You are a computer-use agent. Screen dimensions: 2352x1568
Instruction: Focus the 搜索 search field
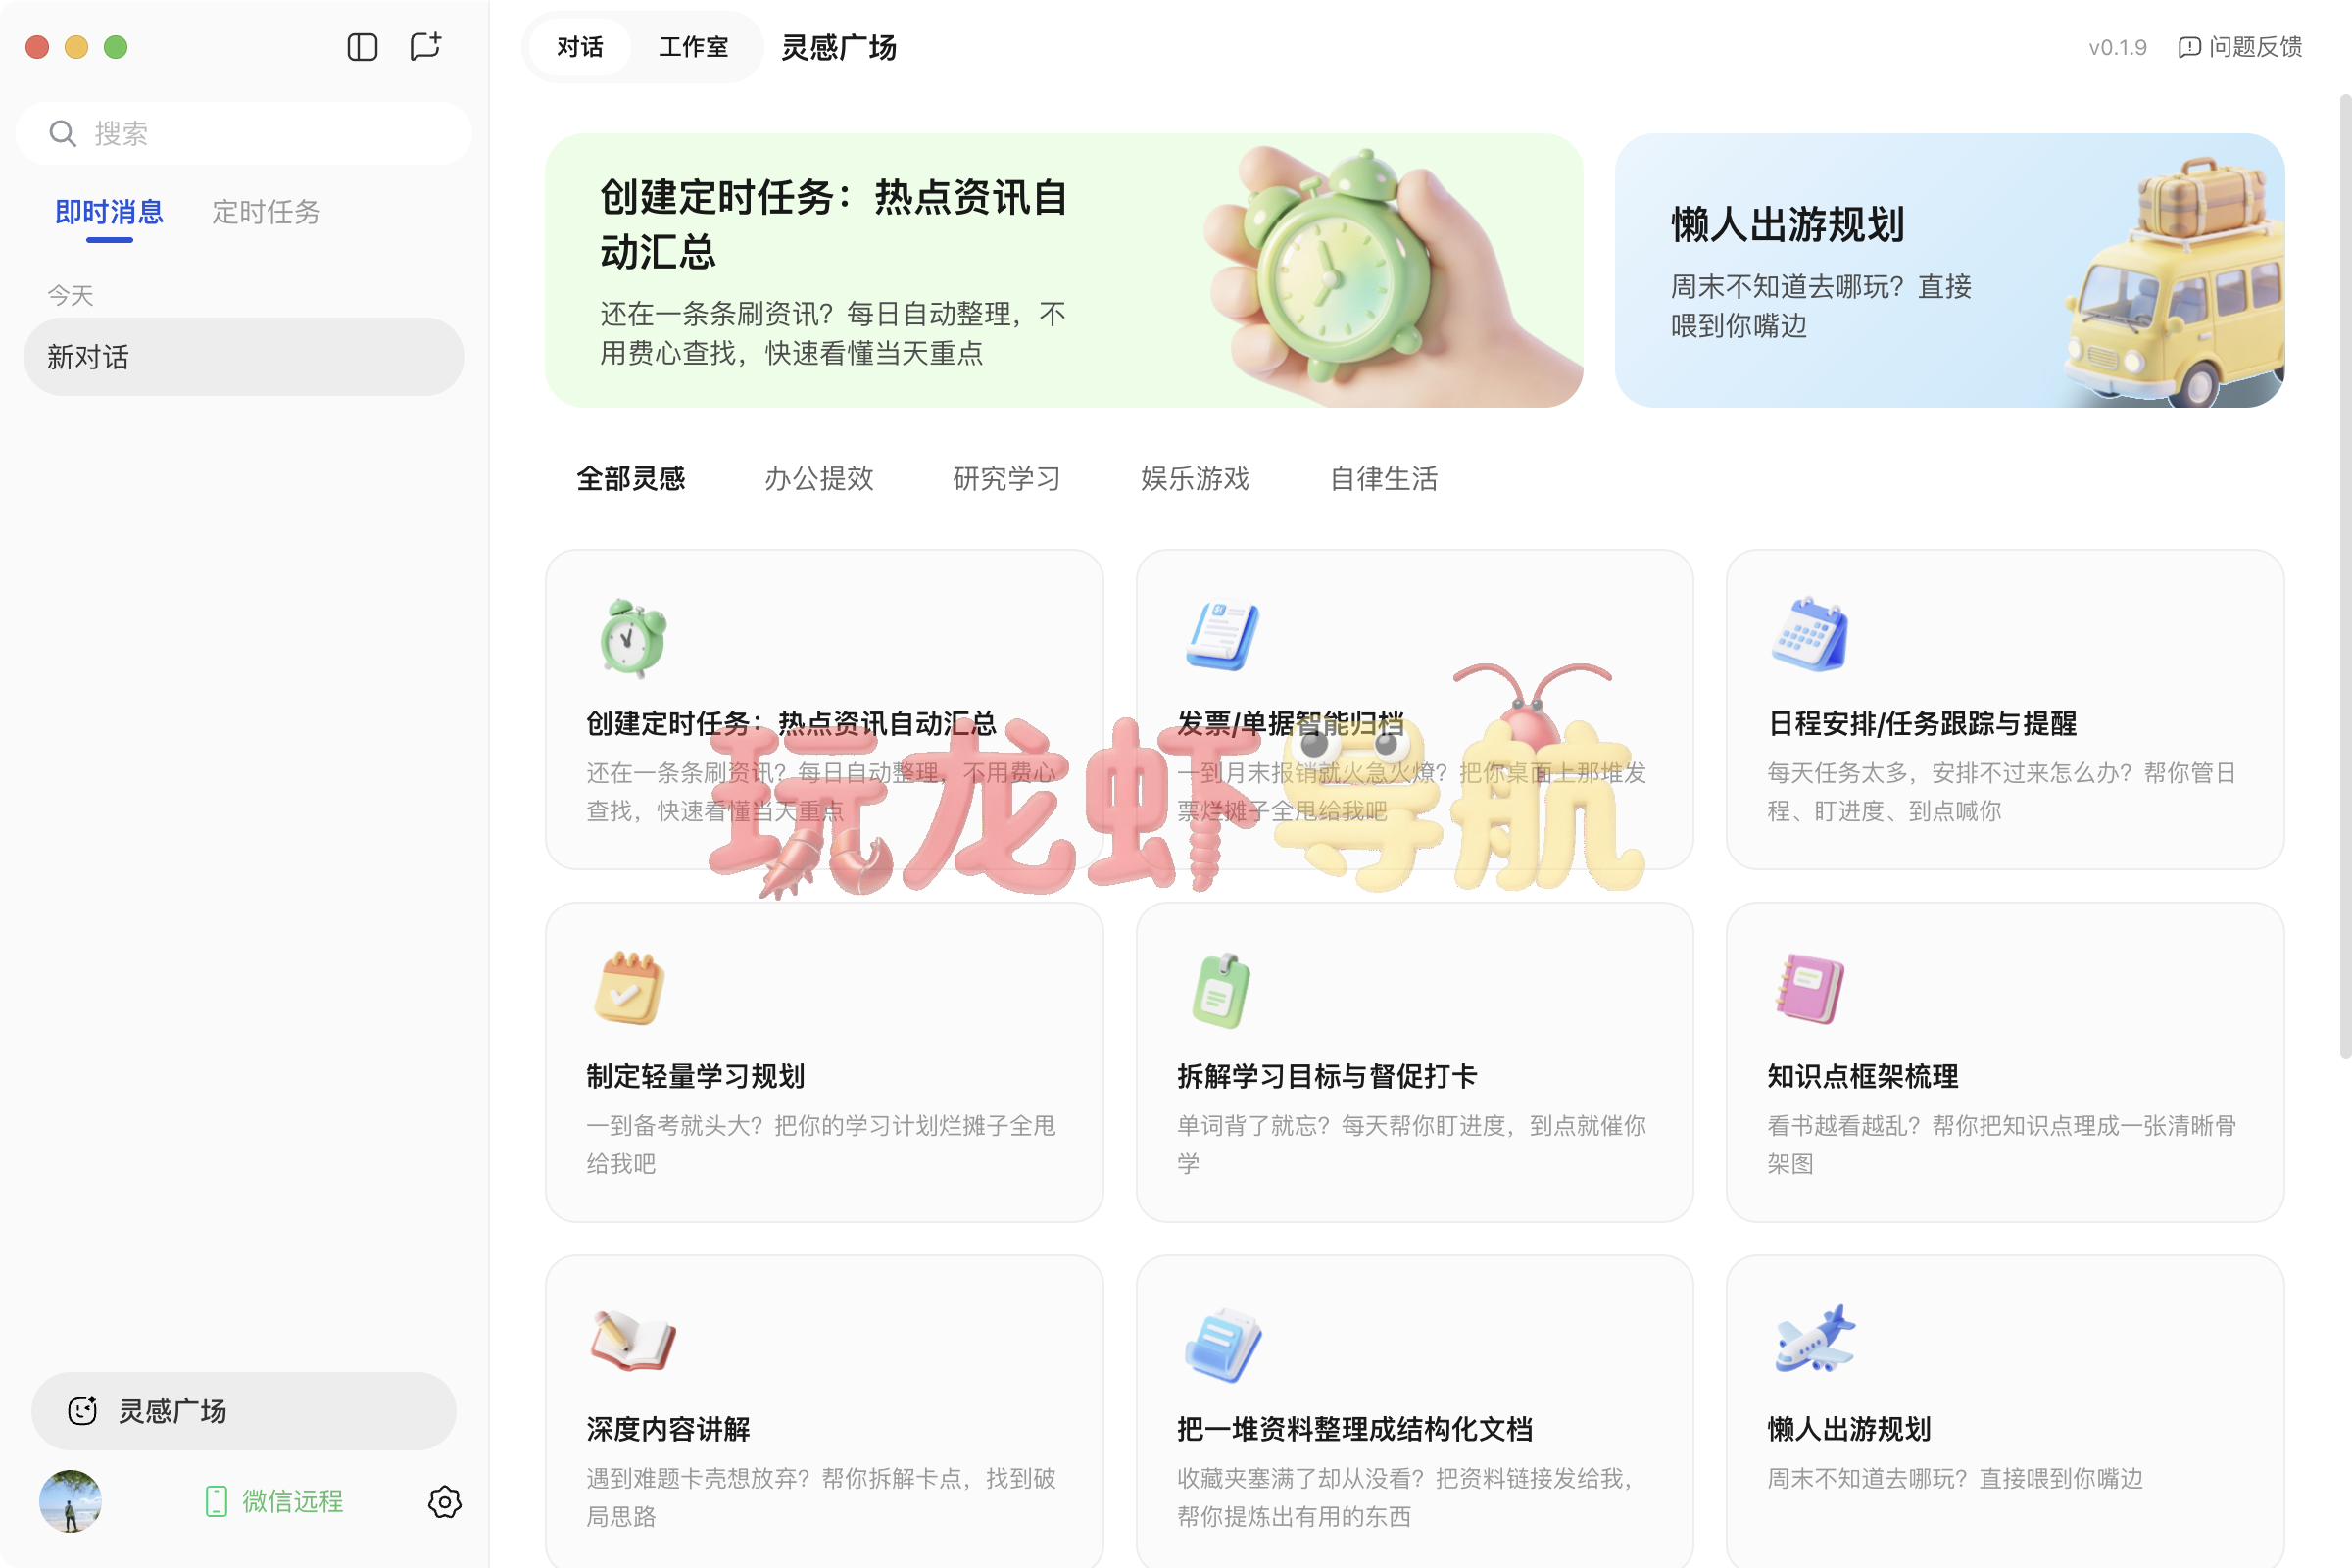pos(244,133)
